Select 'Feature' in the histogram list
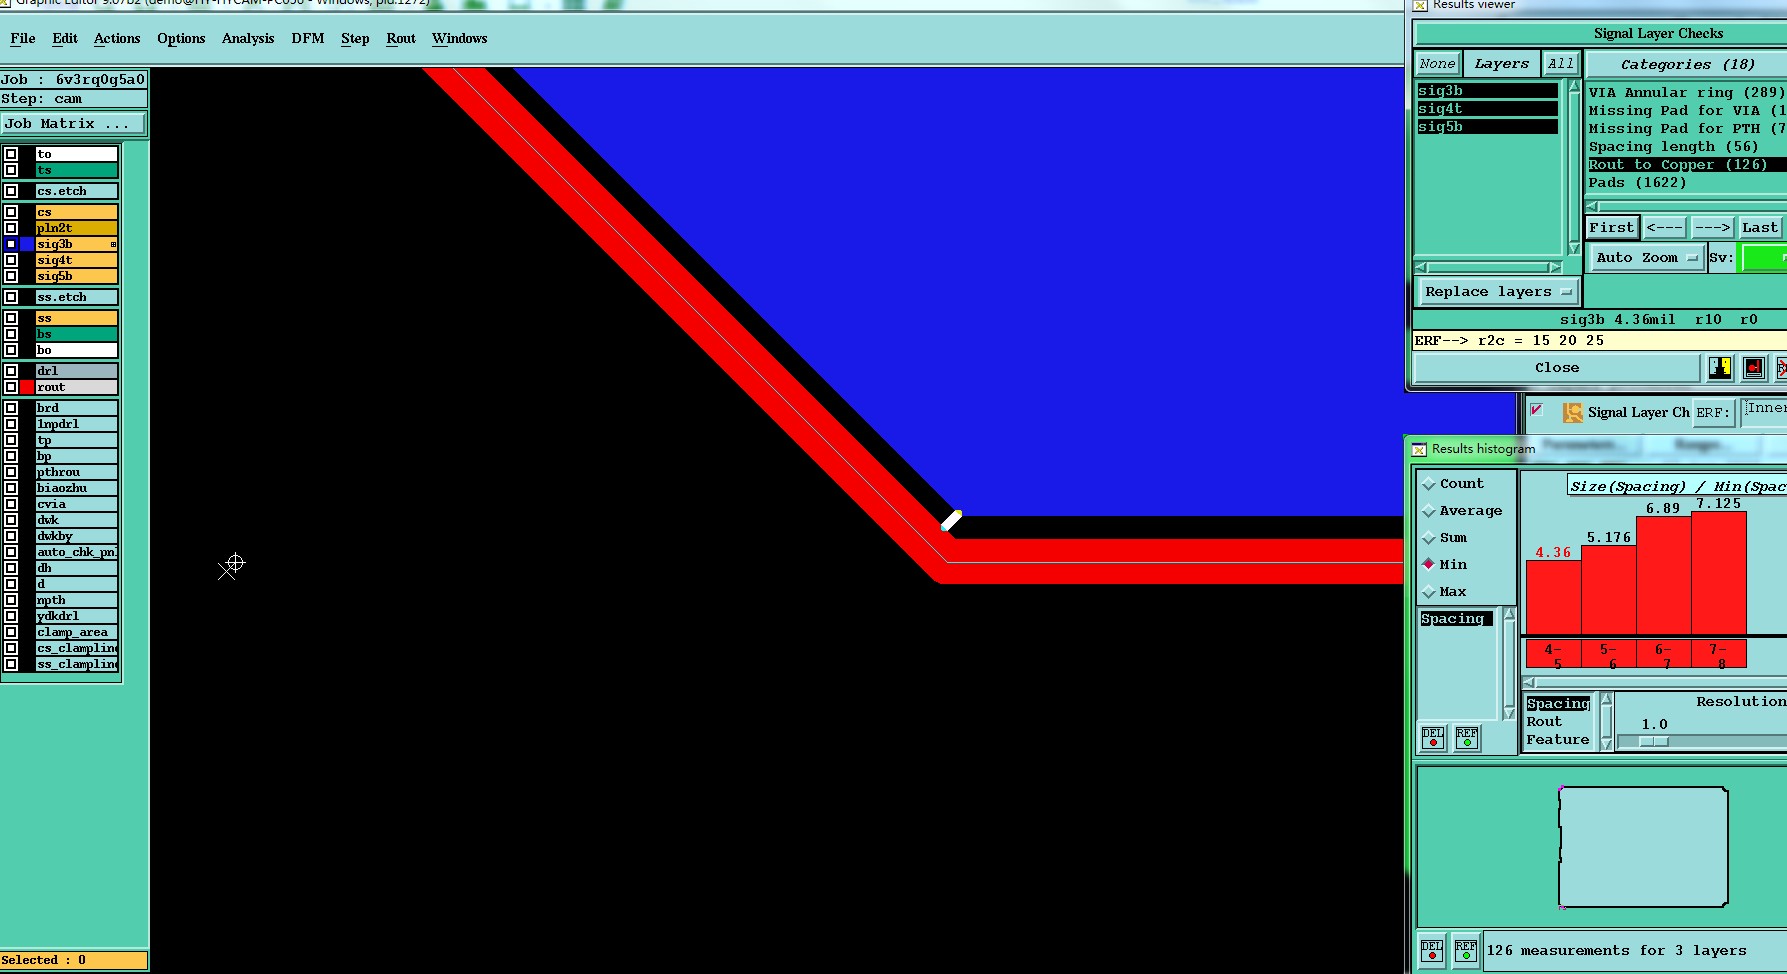Viewport: 1787px width, 974px height. [x=1558, y=740]
